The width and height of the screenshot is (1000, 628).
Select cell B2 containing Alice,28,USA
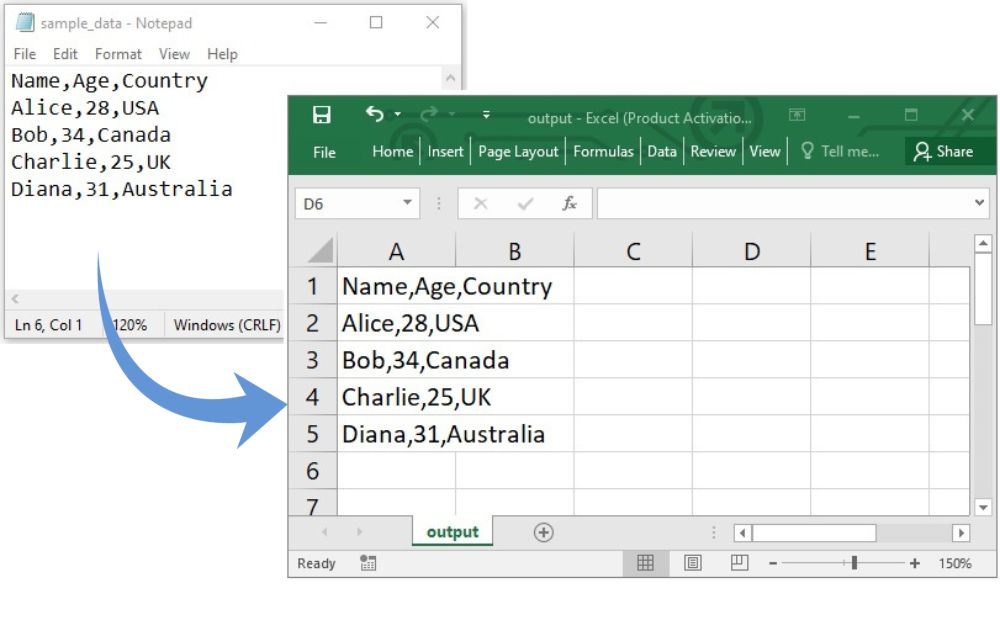[x=513, y=323]
